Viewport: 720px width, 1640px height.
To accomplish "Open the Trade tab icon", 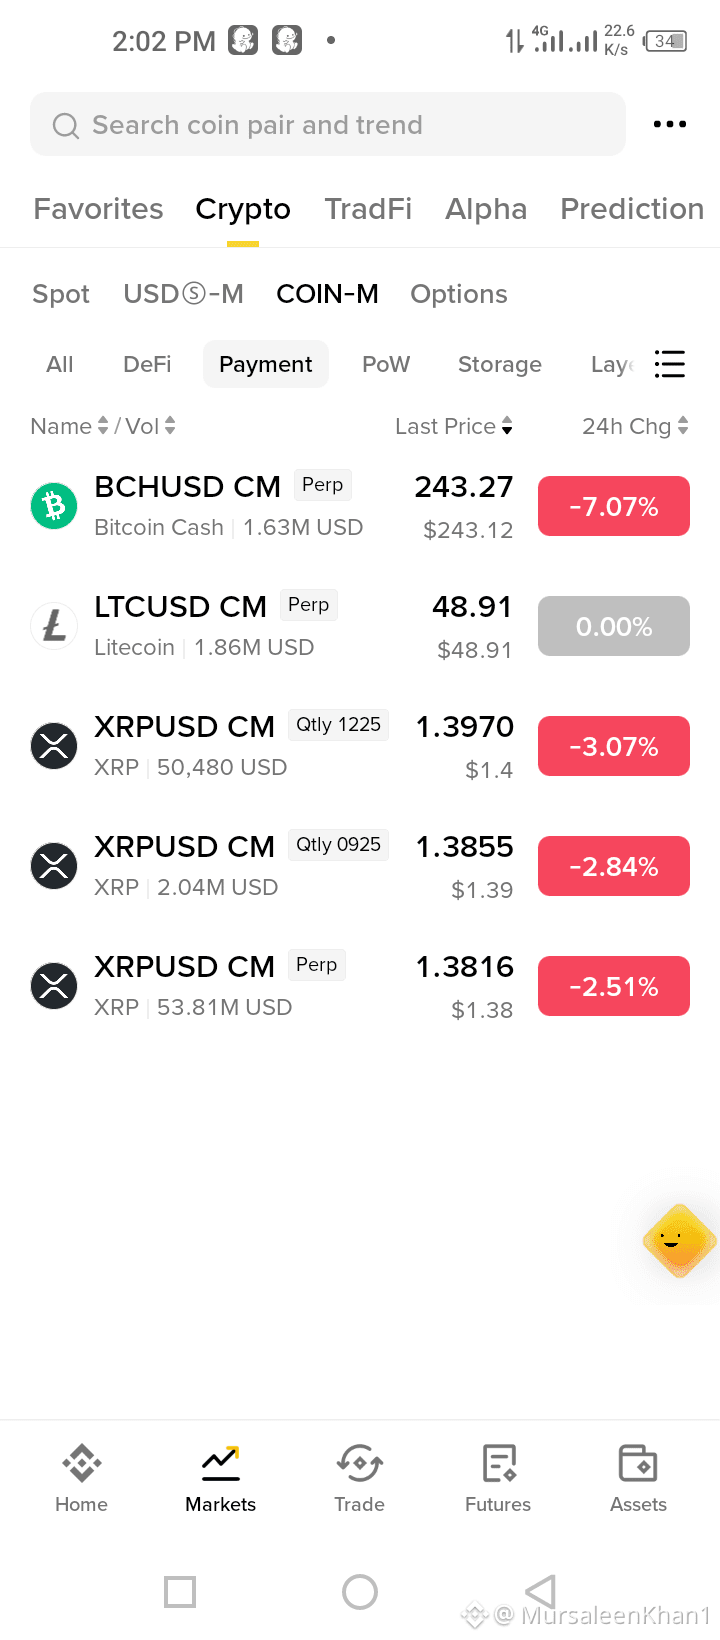I will coord(359,1463).
